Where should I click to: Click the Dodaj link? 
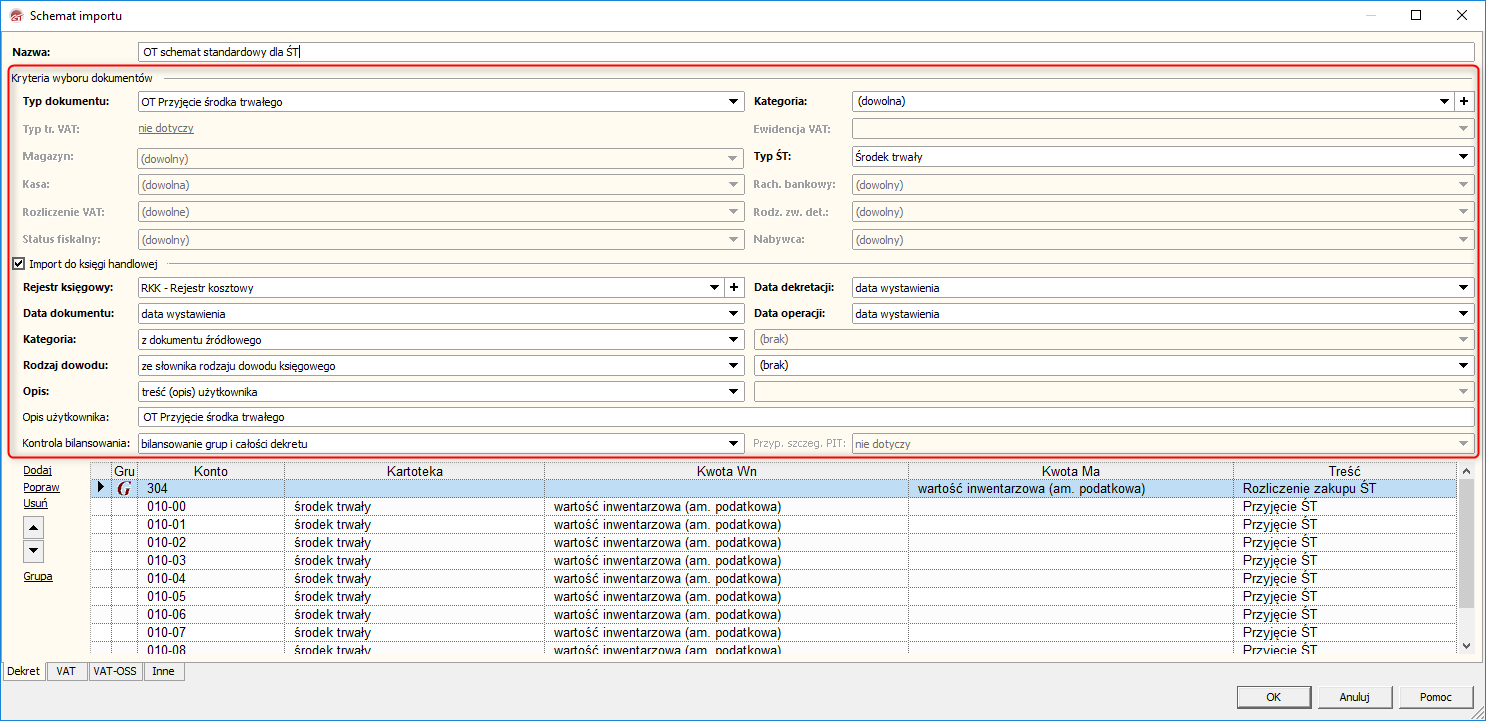(37, 470)
